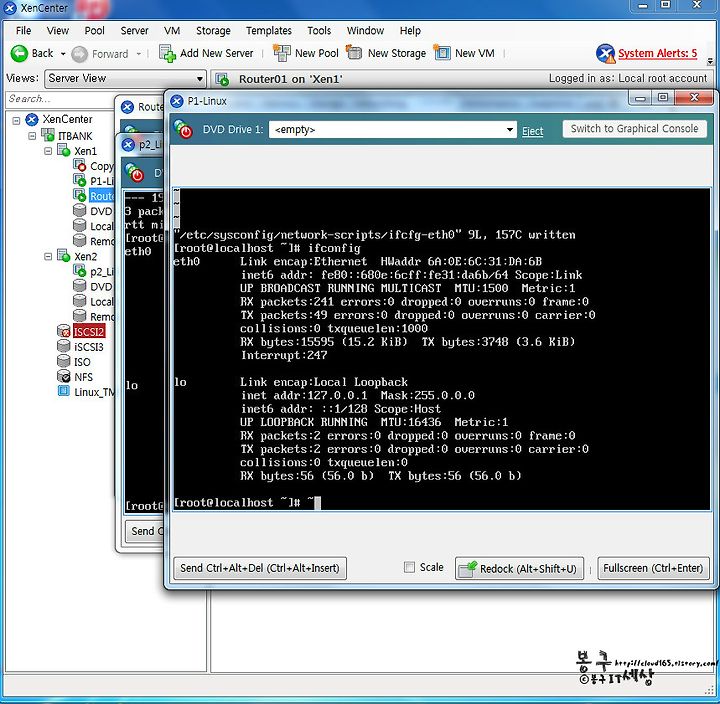Click the Search field in tree panel
Viewport: 720px width, 704px height.
click(x=59, y=99)
